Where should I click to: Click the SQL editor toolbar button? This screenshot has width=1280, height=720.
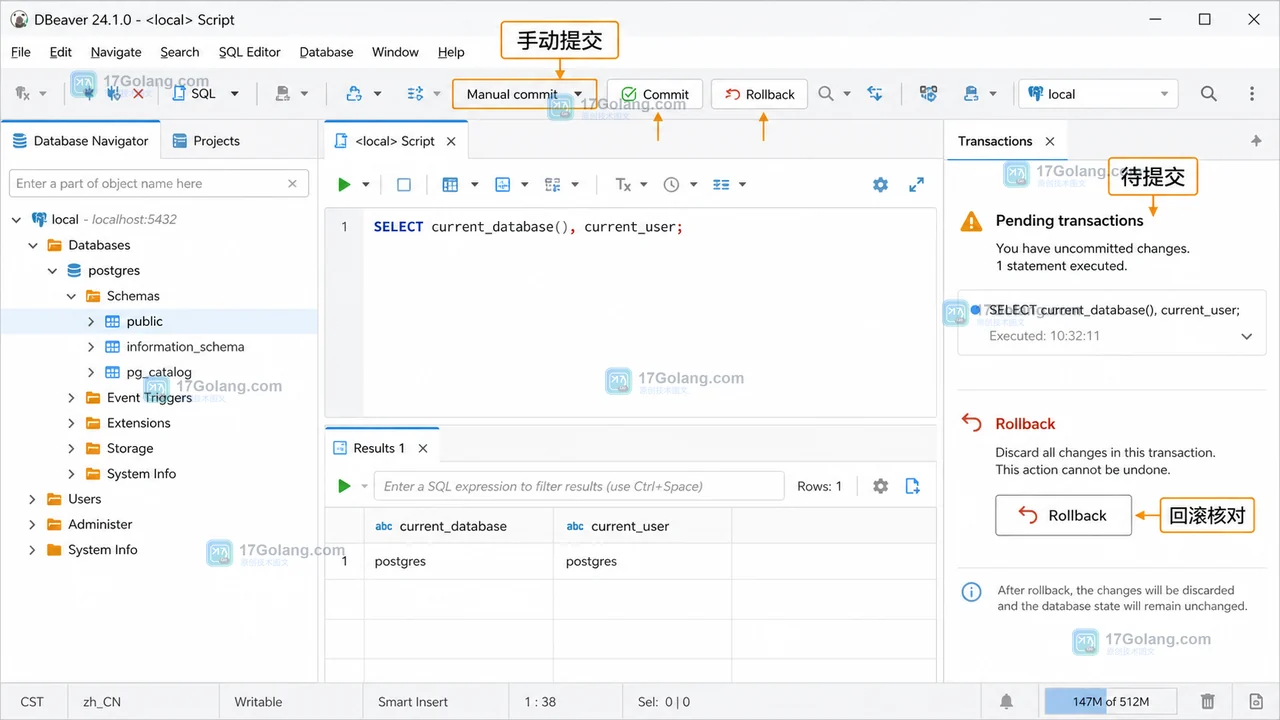click(x=195, y=94)
